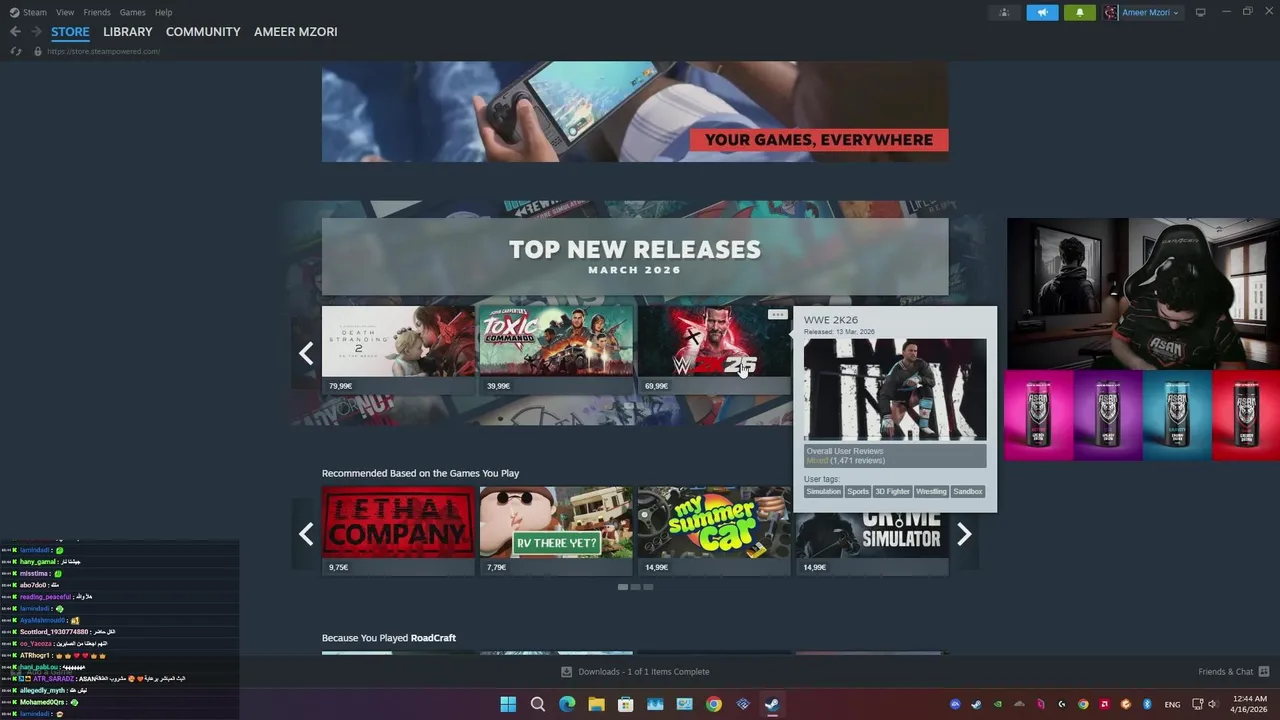Select the third carousel page dot
This screenshot has width=1280, height=720.
point(648,587)
